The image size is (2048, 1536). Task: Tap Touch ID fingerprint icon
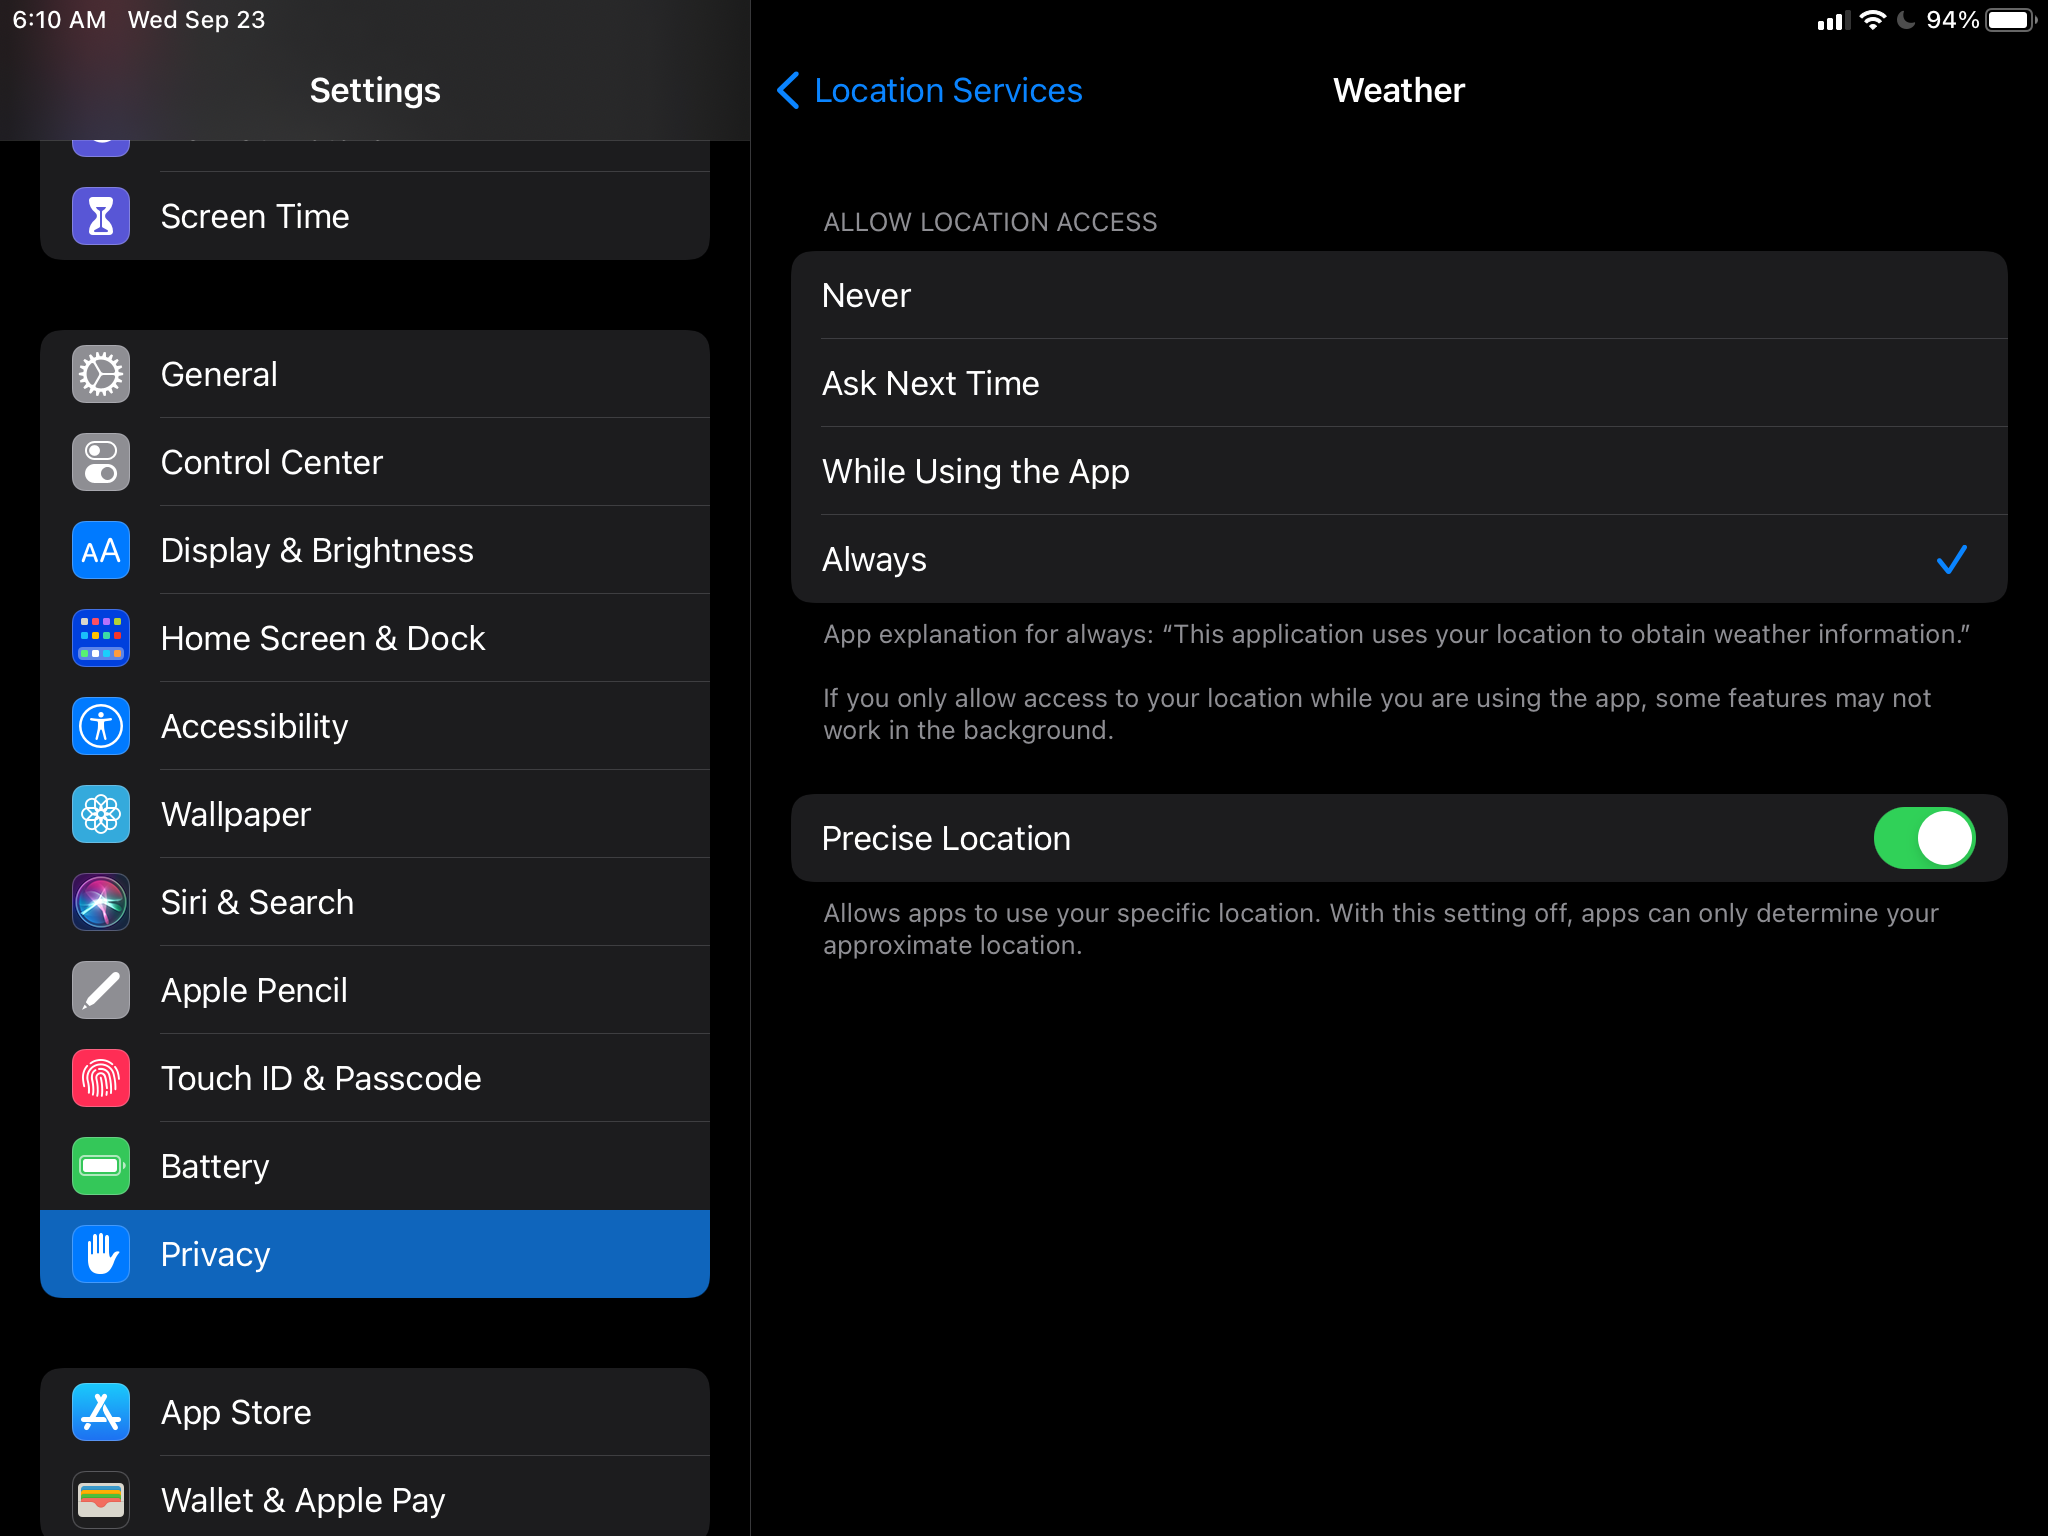101,1078
